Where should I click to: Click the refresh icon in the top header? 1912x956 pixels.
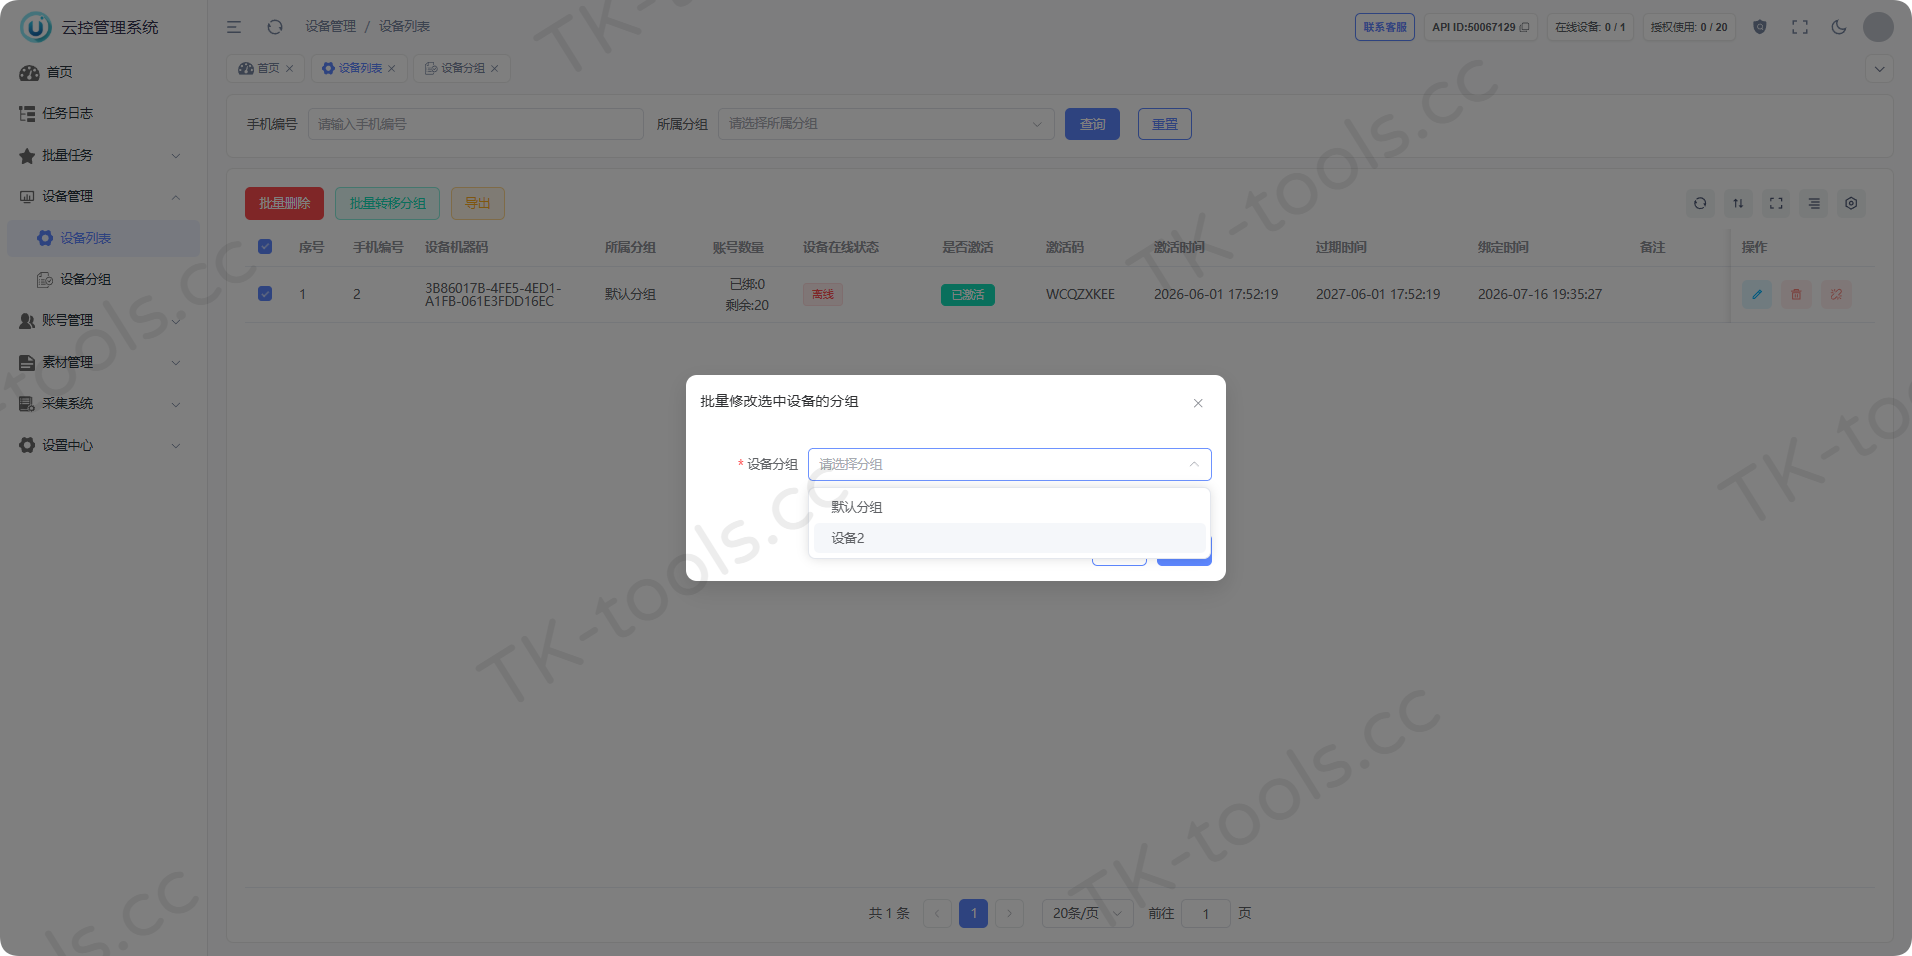275,27
